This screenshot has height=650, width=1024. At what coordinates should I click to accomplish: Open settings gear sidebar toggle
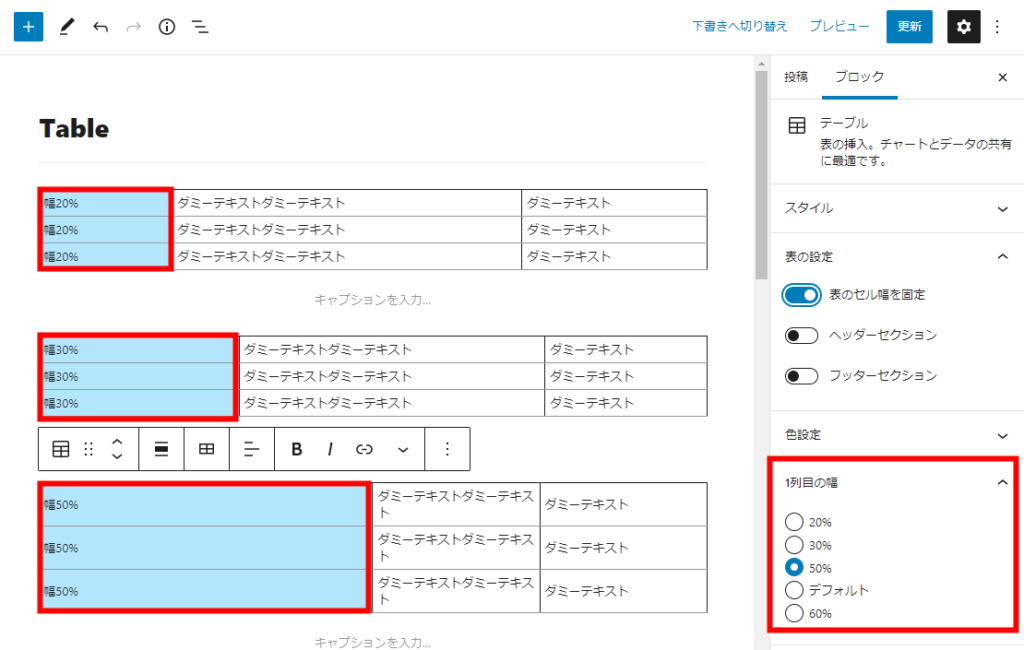tap(963, 27)
